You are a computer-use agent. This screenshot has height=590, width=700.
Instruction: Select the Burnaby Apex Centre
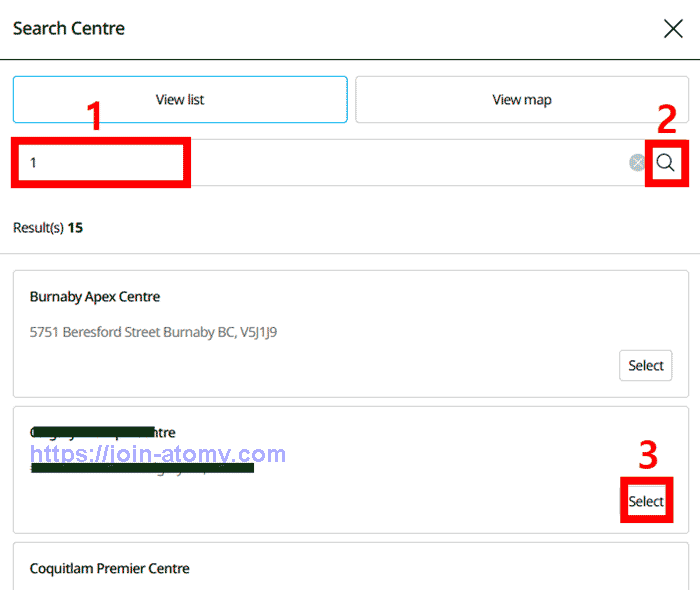pos(645,365)
